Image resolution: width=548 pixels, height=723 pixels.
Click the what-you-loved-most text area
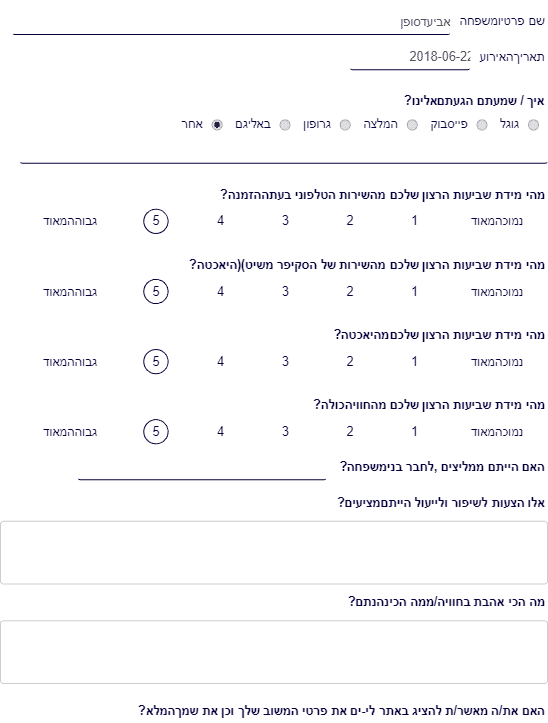(274, 652)
